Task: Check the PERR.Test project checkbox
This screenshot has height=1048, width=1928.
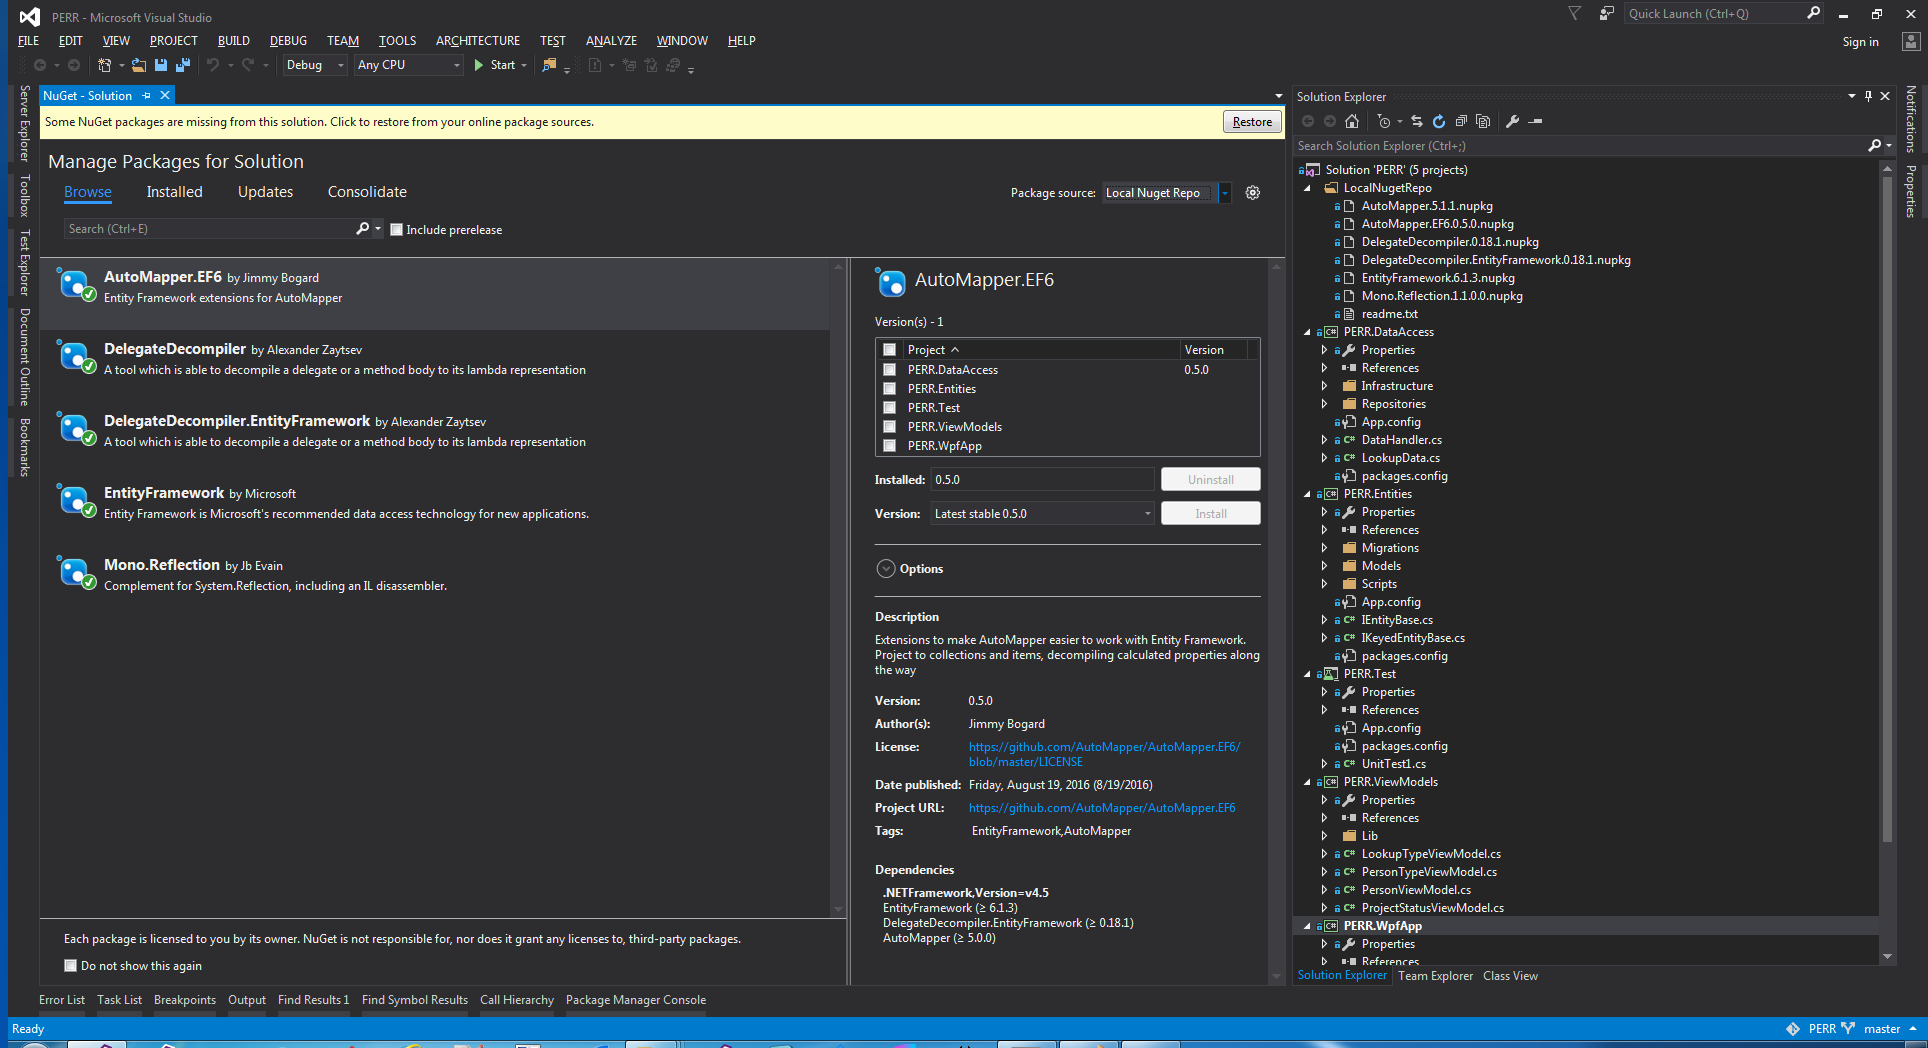Action: click(889, 408)
